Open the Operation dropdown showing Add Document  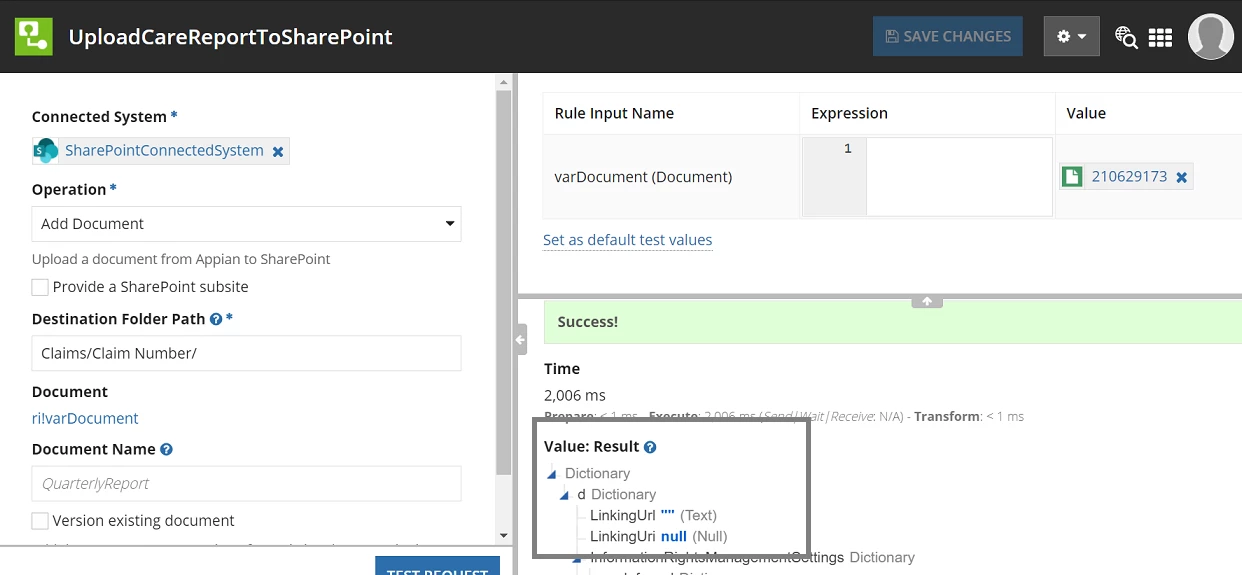click(246, 224)
